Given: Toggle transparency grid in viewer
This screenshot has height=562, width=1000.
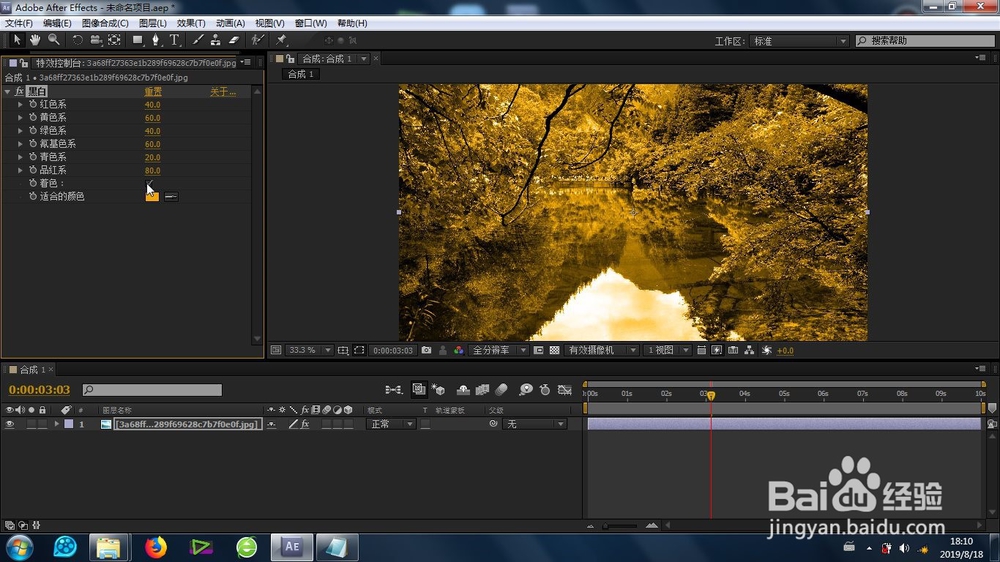Looking at the screenshot, I should [x=554, y=350].
